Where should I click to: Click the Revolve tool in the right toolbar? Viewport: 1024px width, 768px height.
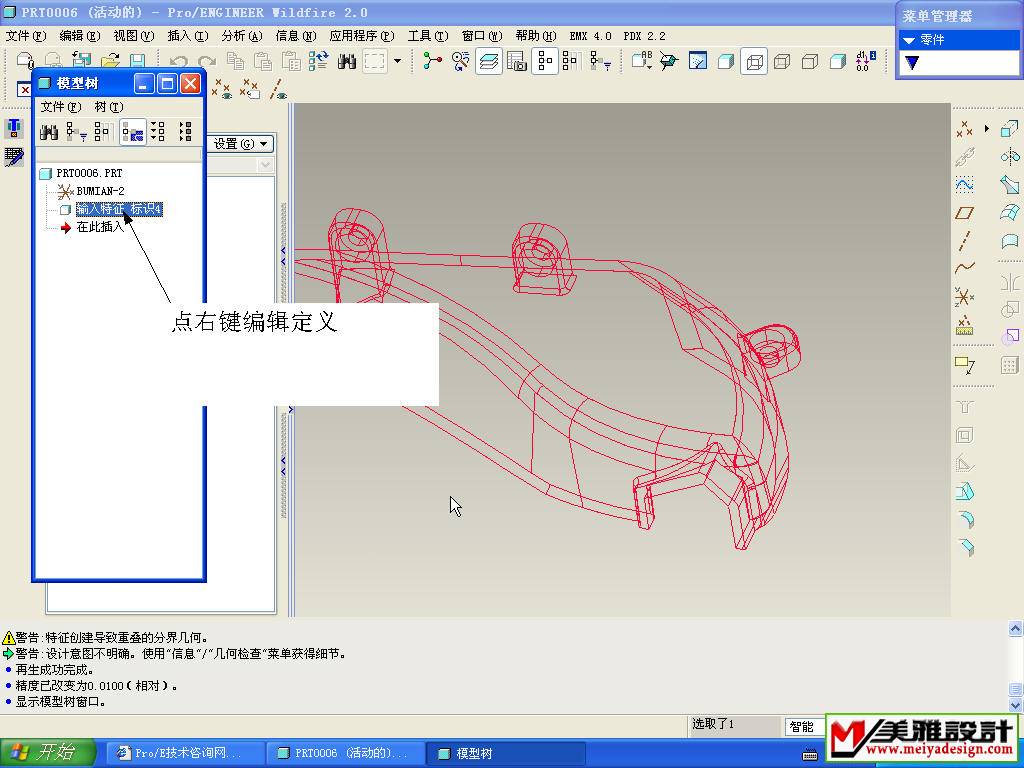coord(1009,157)
